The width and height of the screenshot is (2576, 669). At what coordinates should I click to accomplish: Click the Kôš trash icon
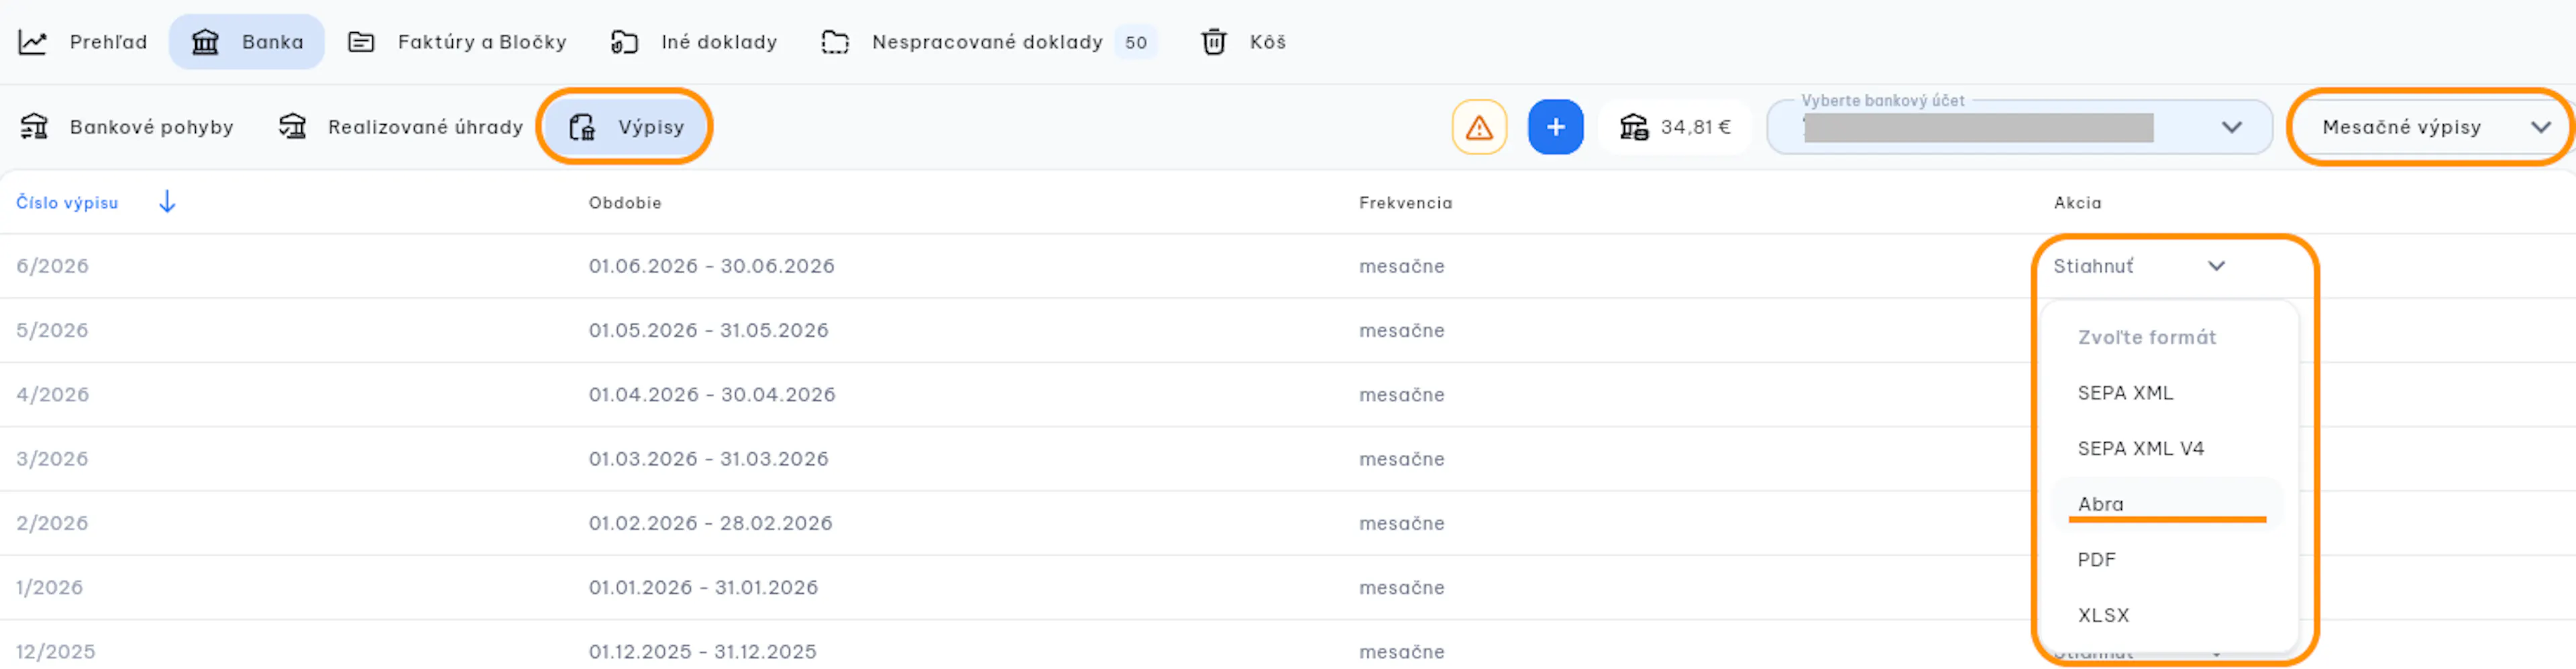pyautogui.click(x=1214, y=42)
